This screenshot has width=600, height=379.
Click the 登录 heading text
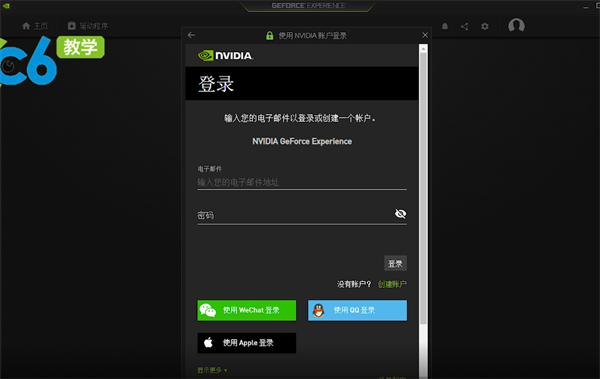coord(216,84)
